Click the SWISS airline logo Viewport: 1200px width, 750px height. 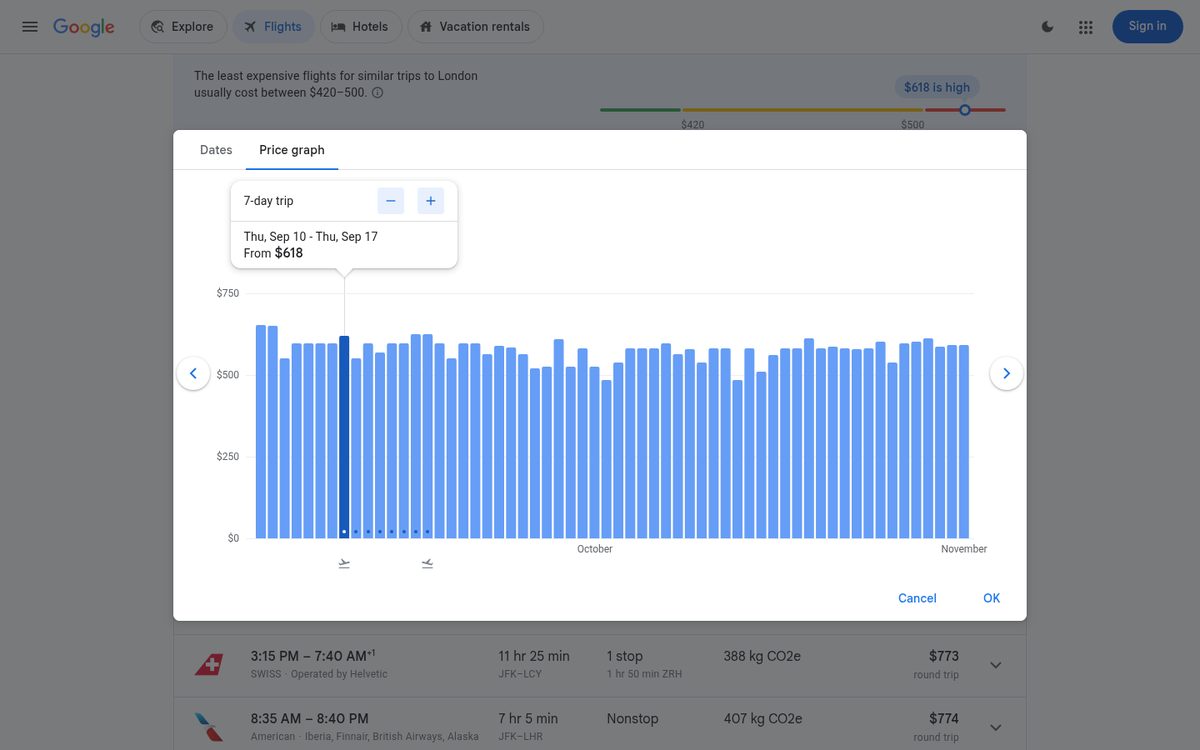pos(208,665)
